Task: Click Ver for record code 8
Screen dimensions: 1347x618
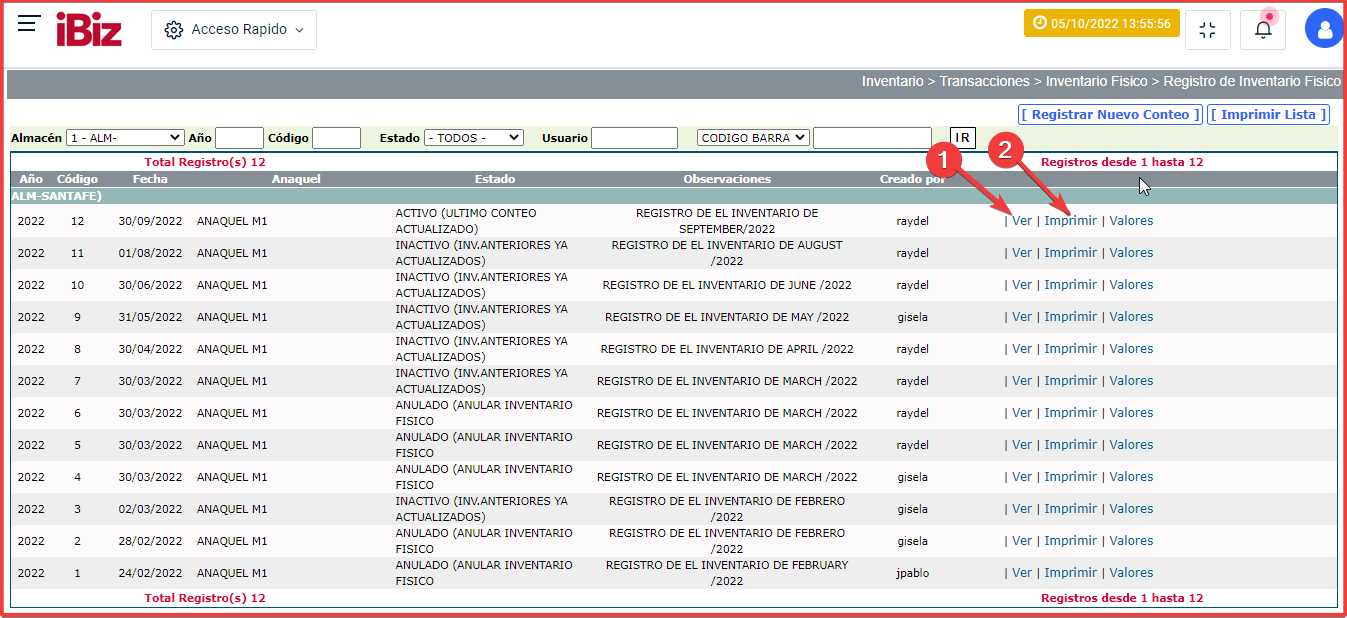Action: tap(1021, 349)
